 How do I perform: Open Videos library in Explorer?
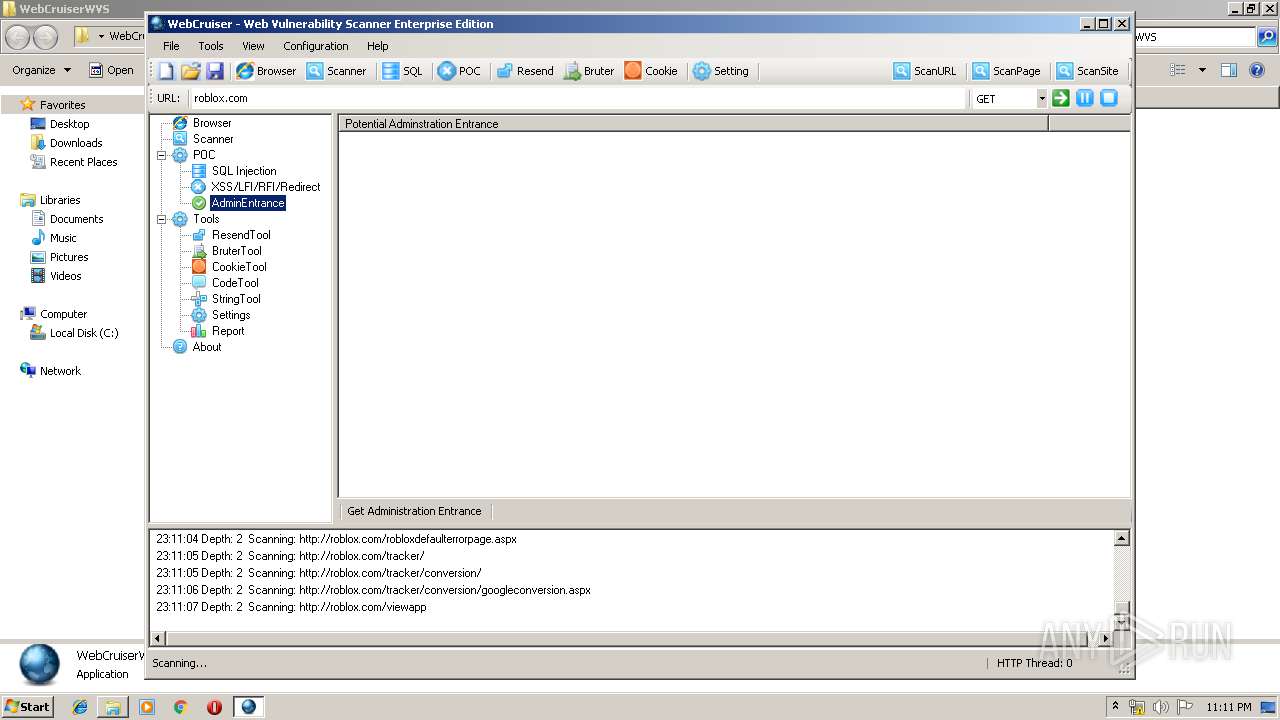point(65,276)
